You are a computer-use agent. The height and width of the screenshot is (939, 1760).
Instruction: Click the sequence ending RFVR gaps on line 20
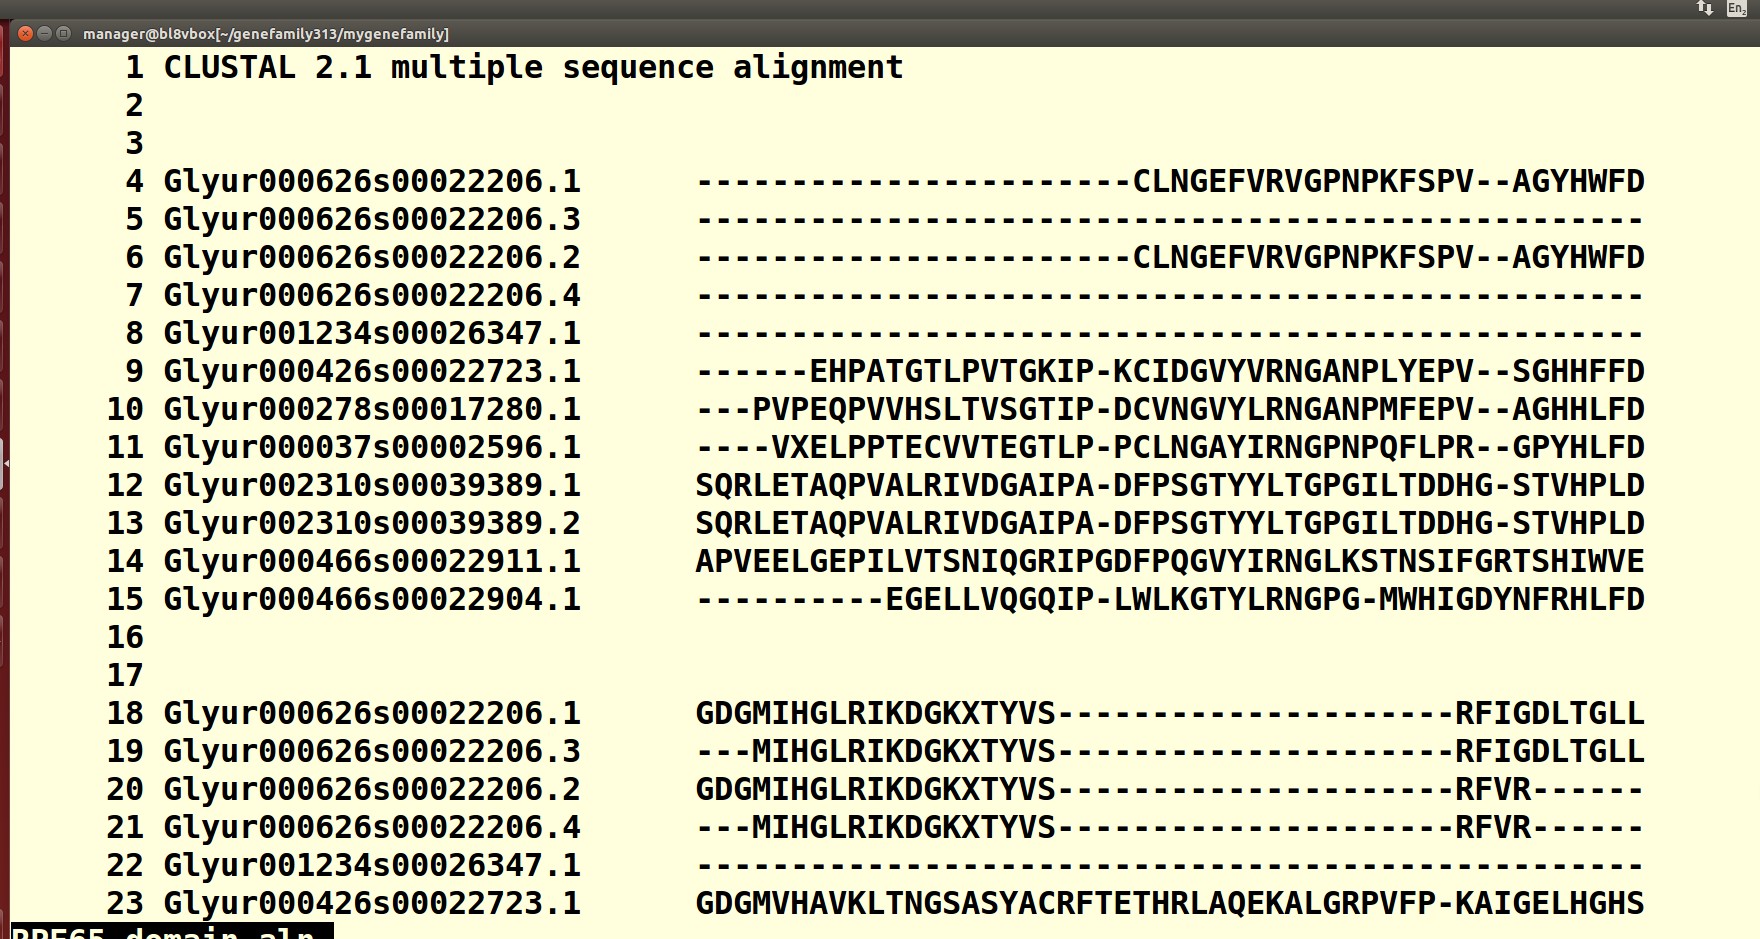pyautogui.click(x=1170, y=790)
